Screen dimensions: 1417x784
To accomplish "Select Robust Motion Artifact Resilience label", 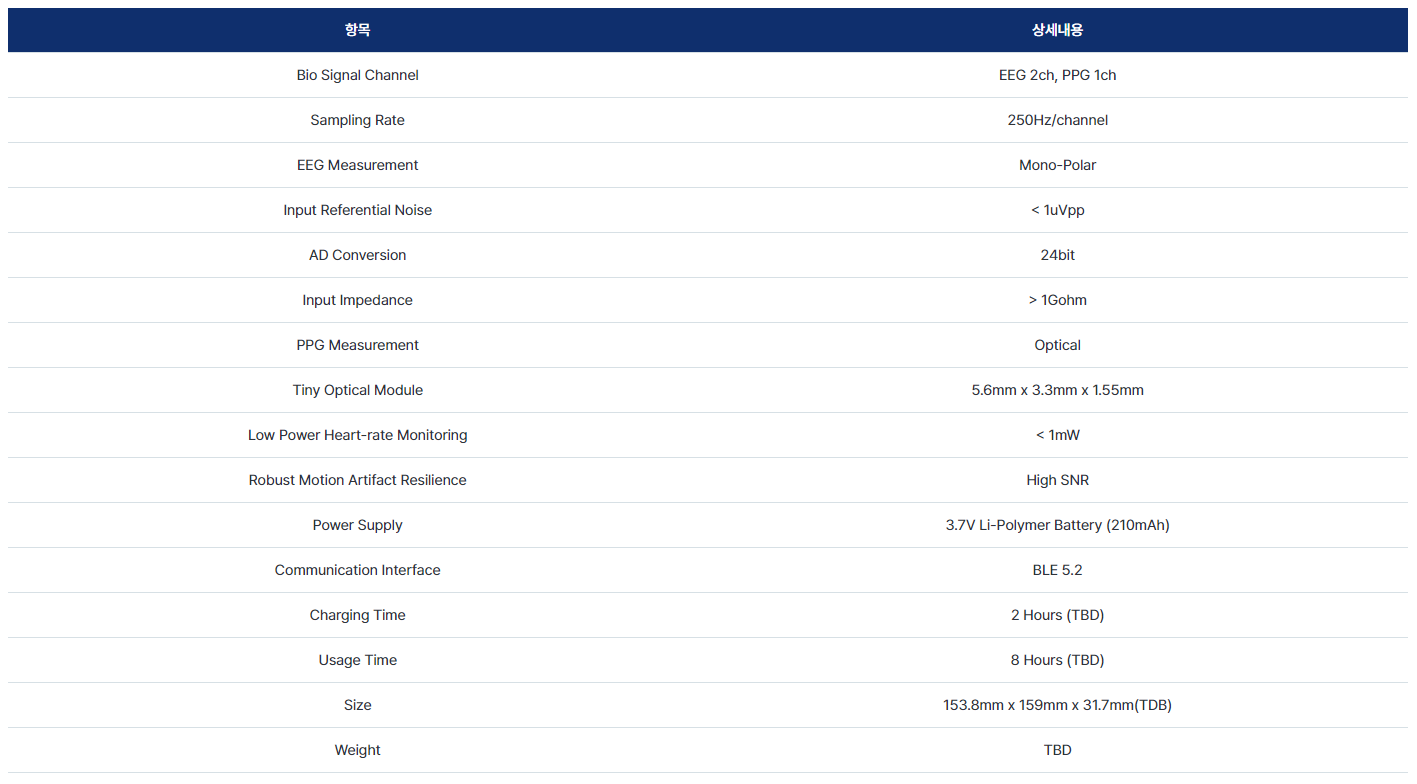I will pyautogui.click(x=357, y=480).
